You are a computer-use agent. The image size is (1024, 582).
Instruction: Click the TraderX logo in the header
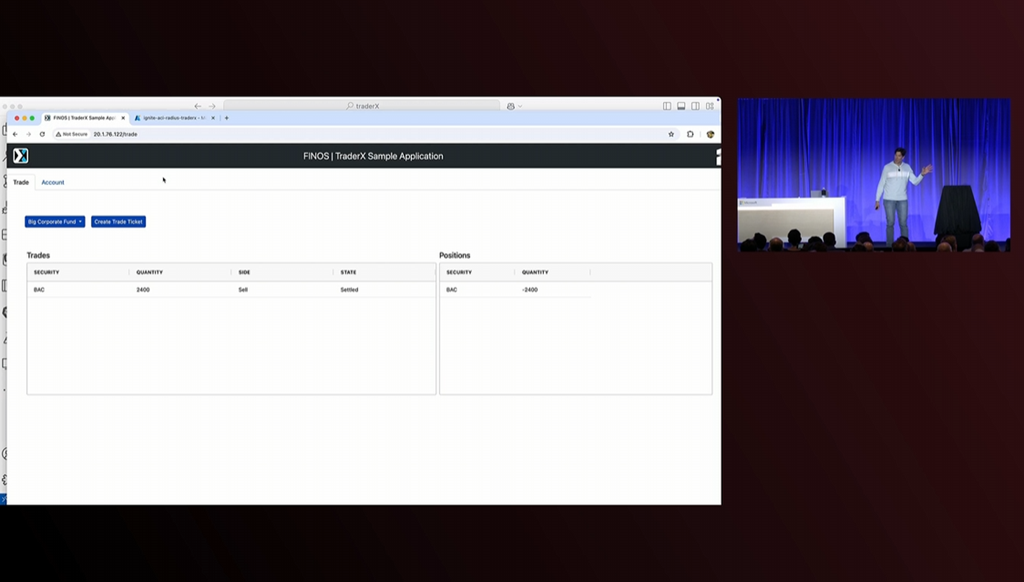point(20,156)
